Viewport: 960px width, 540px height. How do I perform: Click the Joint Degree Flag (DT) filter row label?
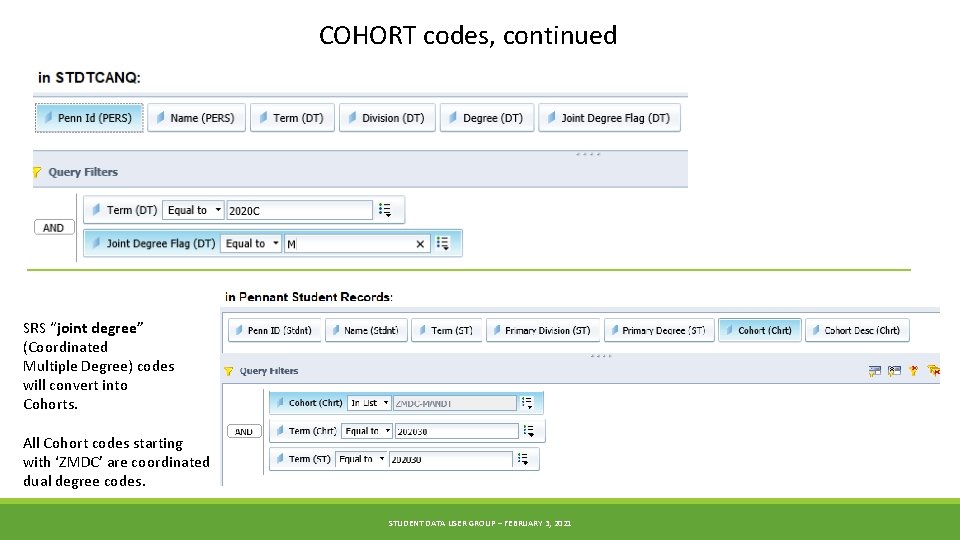point(161,243)
